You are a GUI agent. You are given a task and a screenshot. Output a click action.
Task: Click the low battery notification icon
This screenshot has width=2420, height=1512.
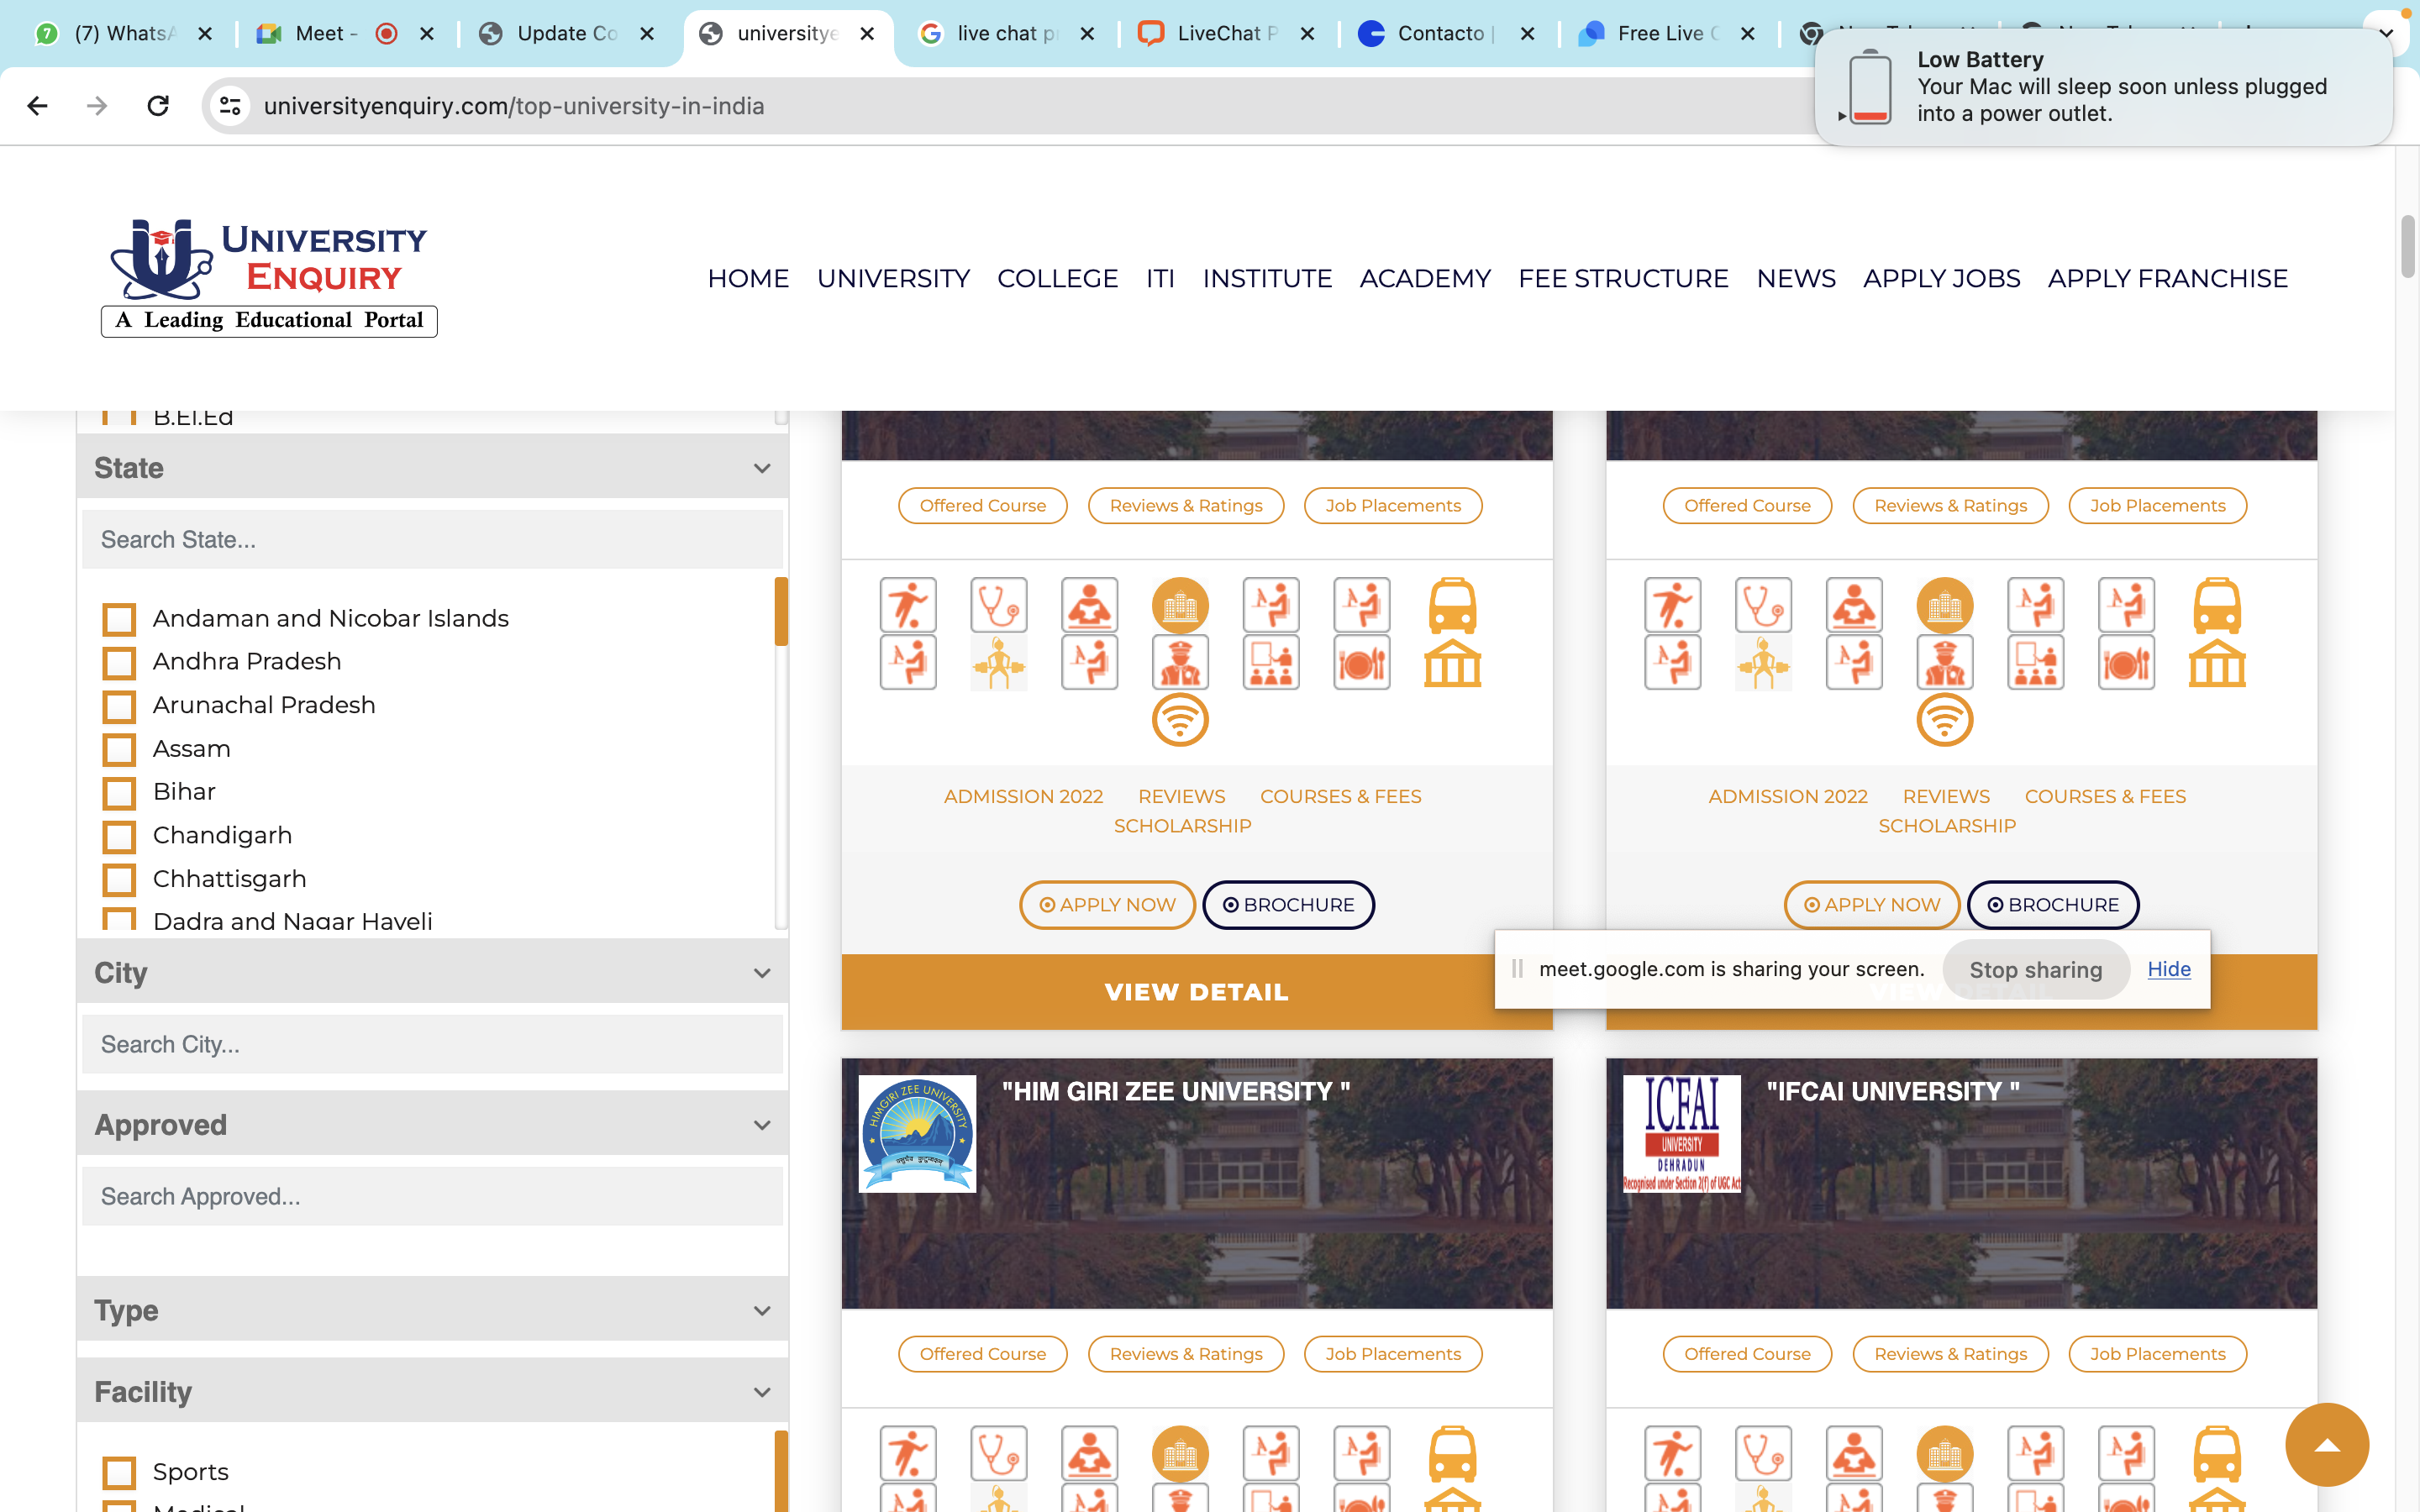pos(1869,87)
